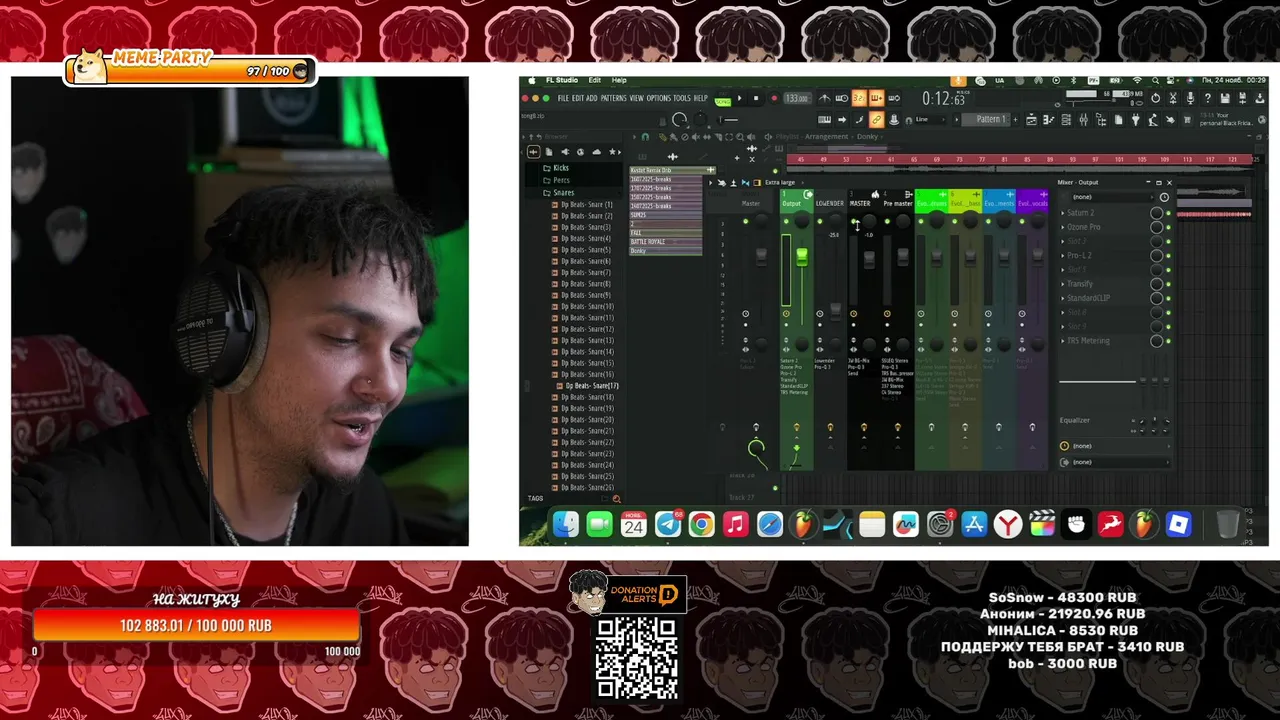Click the link/chain toolbar icon highlighted orange
The image size is (1280, 720).
tap(876, 120)
